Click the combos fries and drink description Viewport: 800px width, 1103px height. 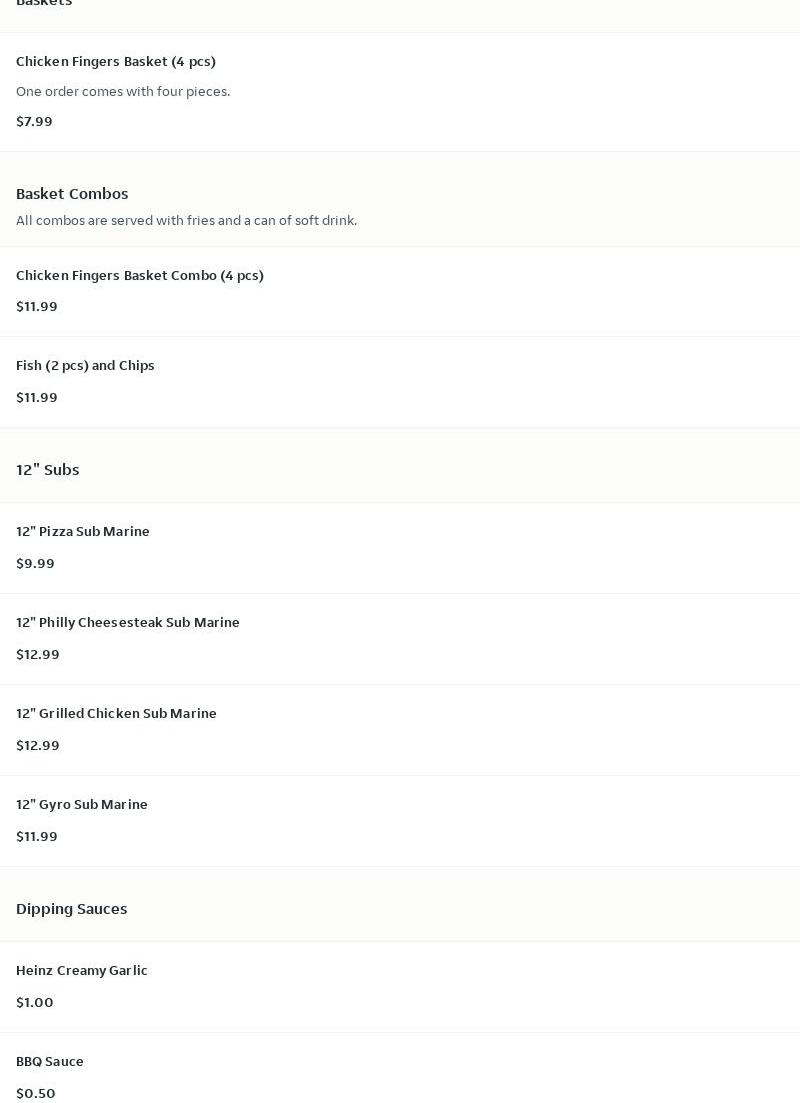pos(186,220)
